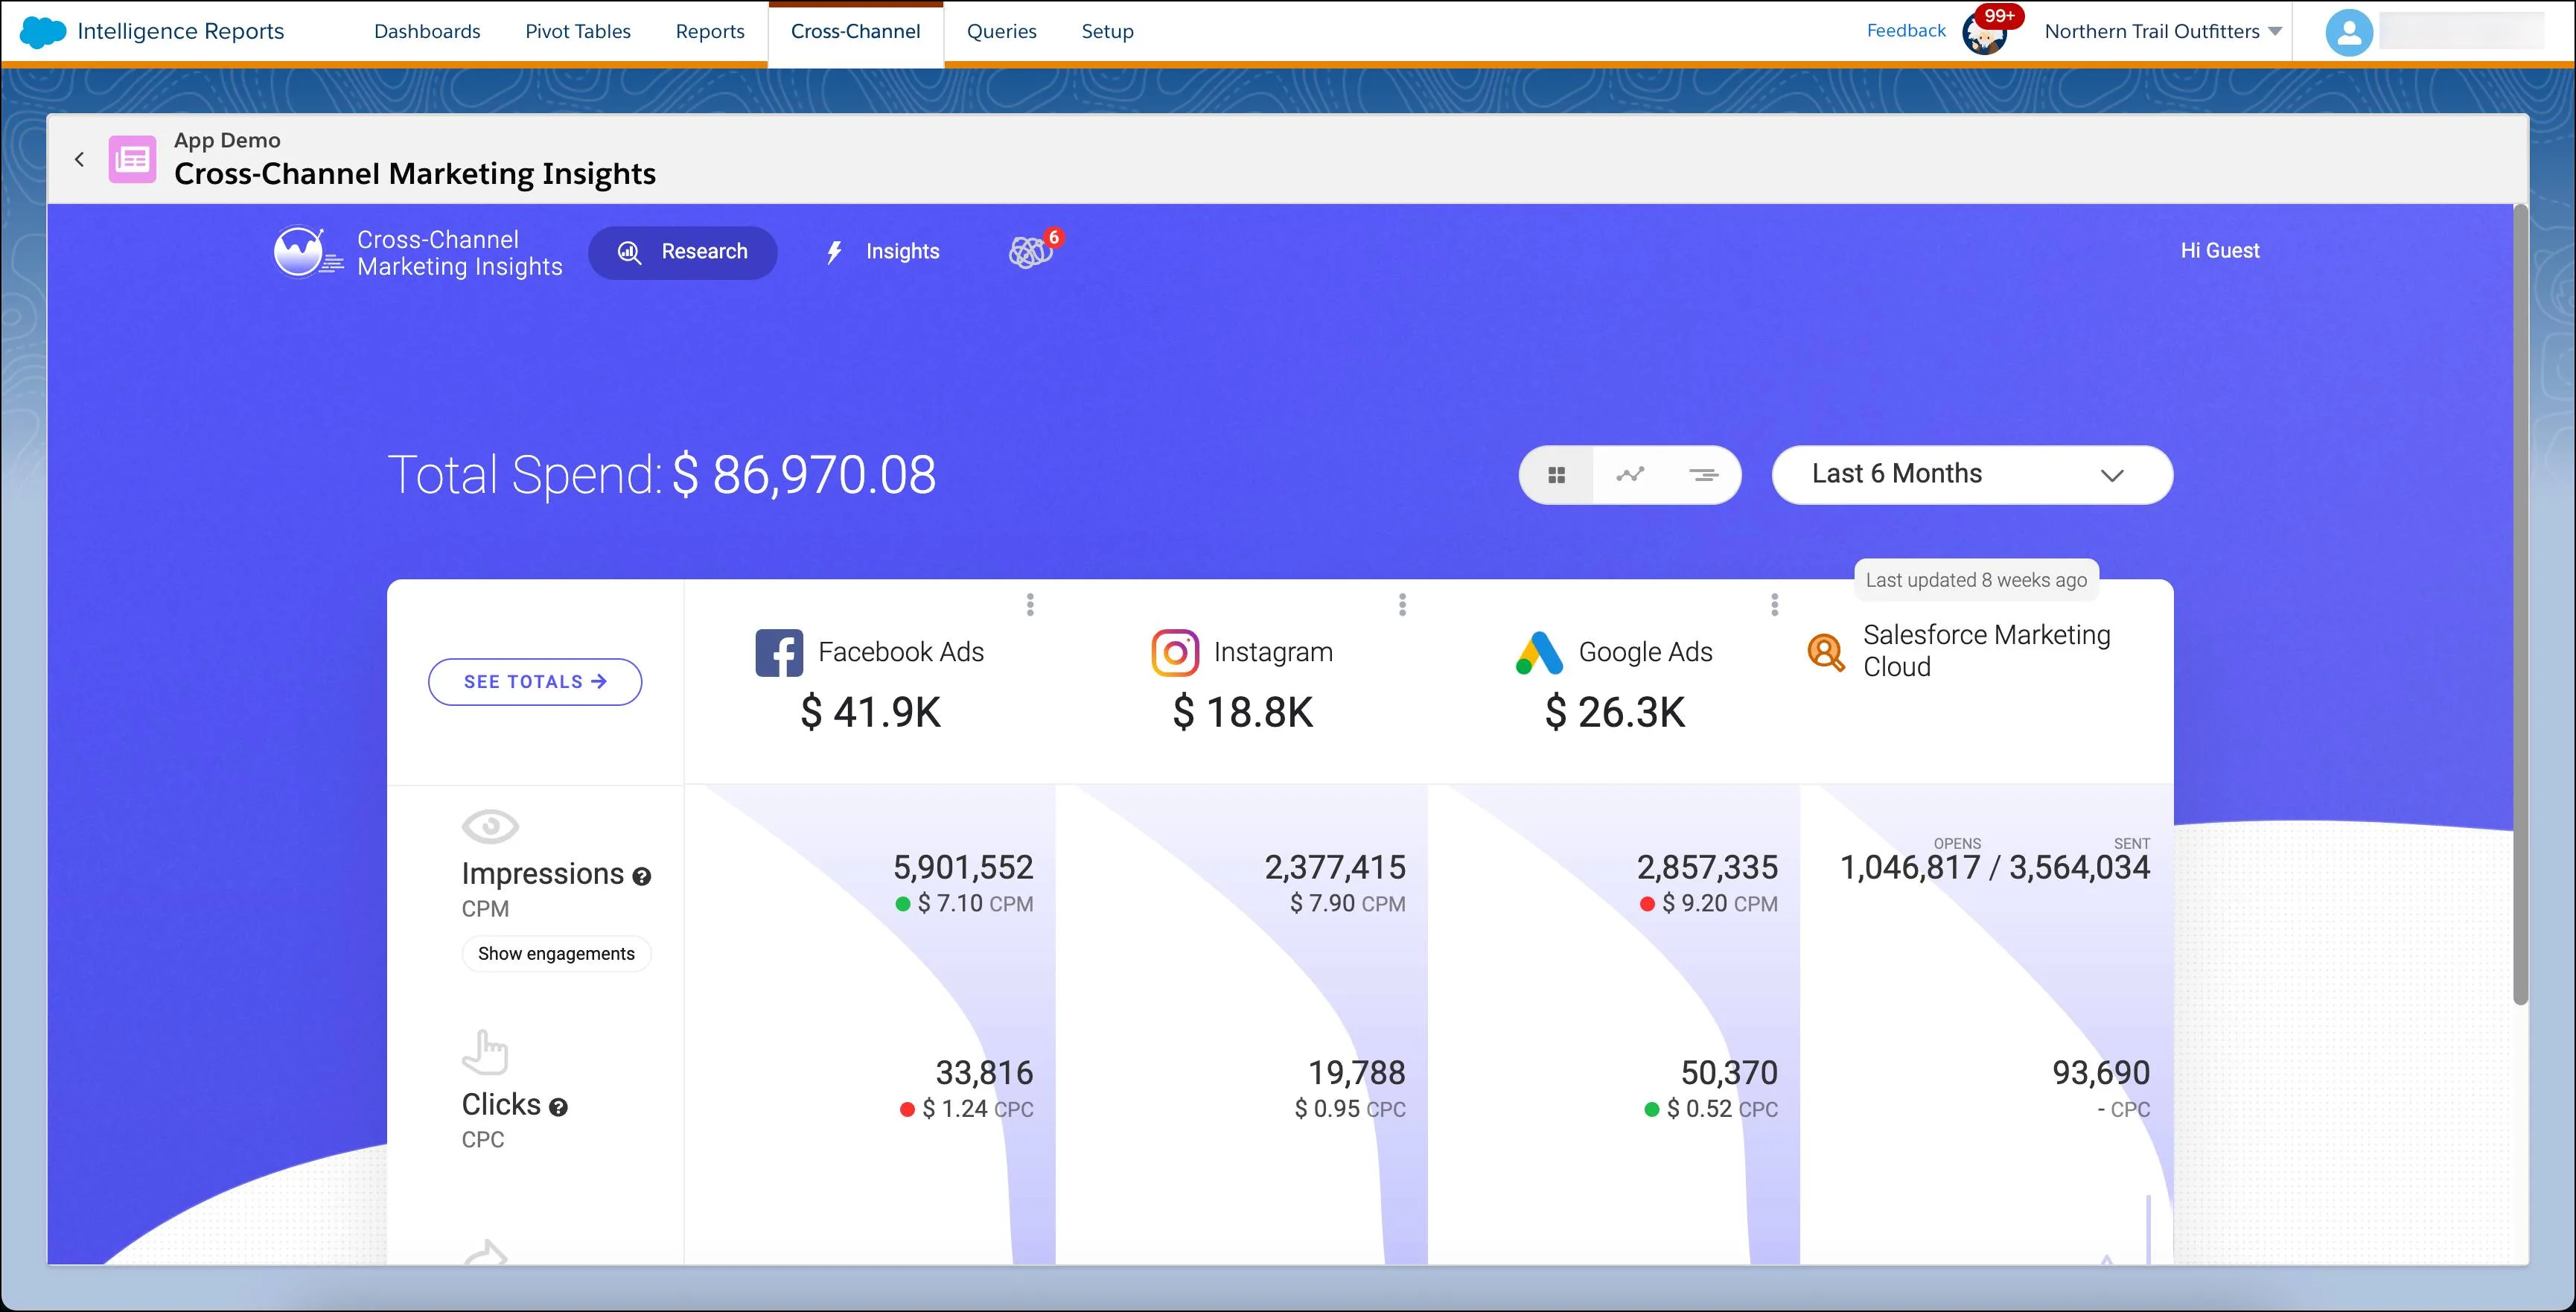Click the Show engagements link
This screenshot has height=1312, width=2576.
(555, 954)
